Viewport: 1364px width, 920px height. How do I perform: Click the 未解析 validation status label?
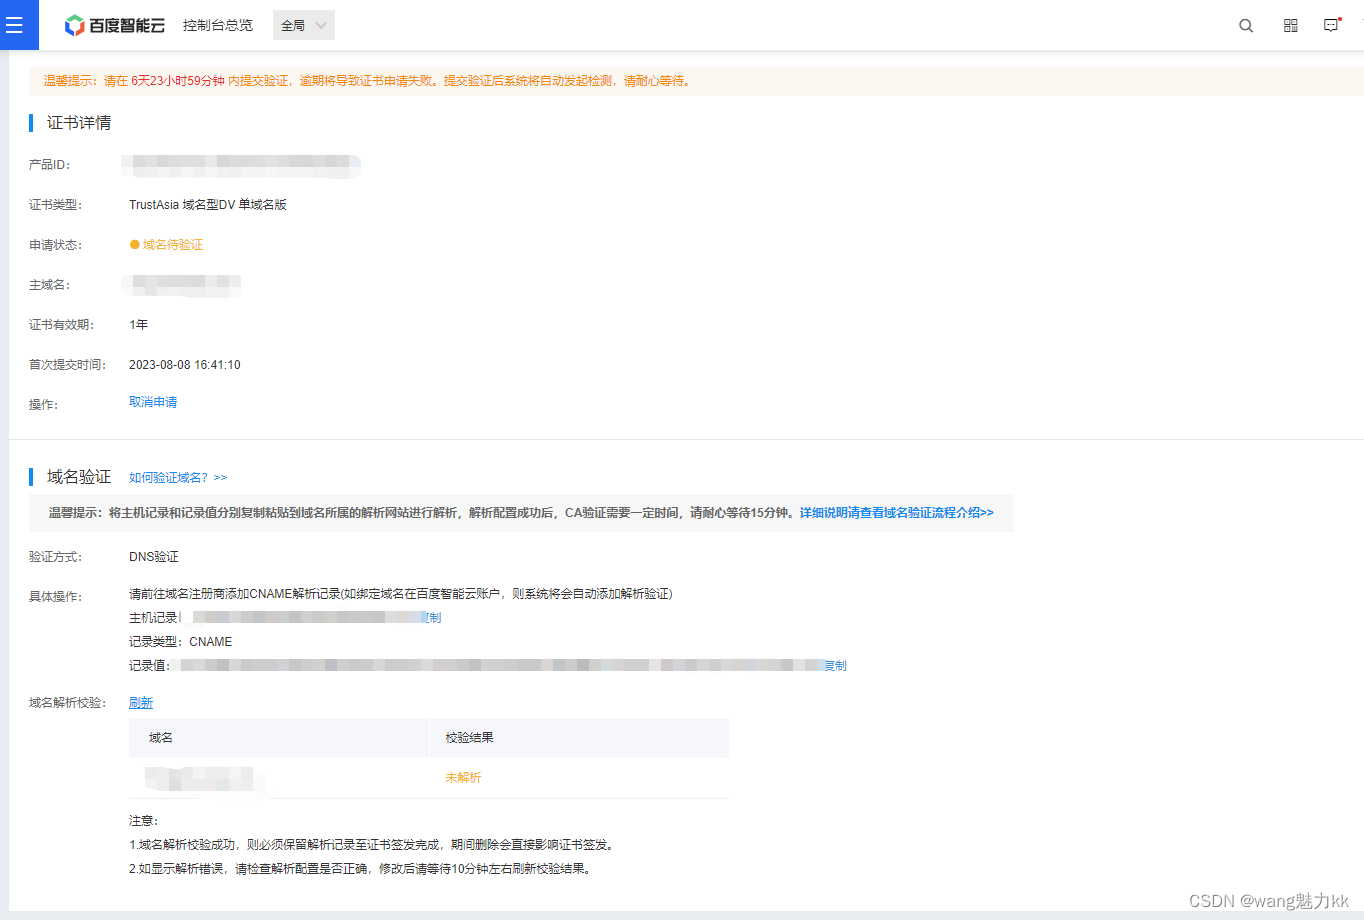click(x=463, y=777)
